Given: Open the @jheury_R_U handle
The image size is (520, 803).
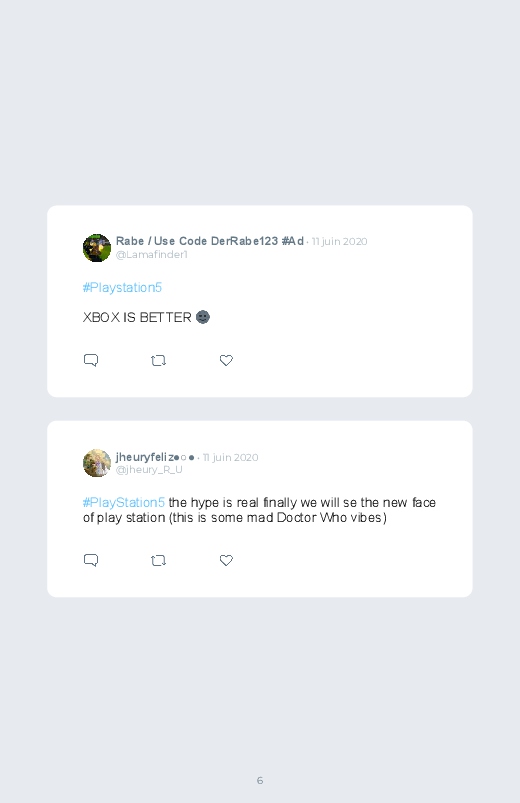Looking at the screenshot, I should pyautogui.click(x=149, y=470).
